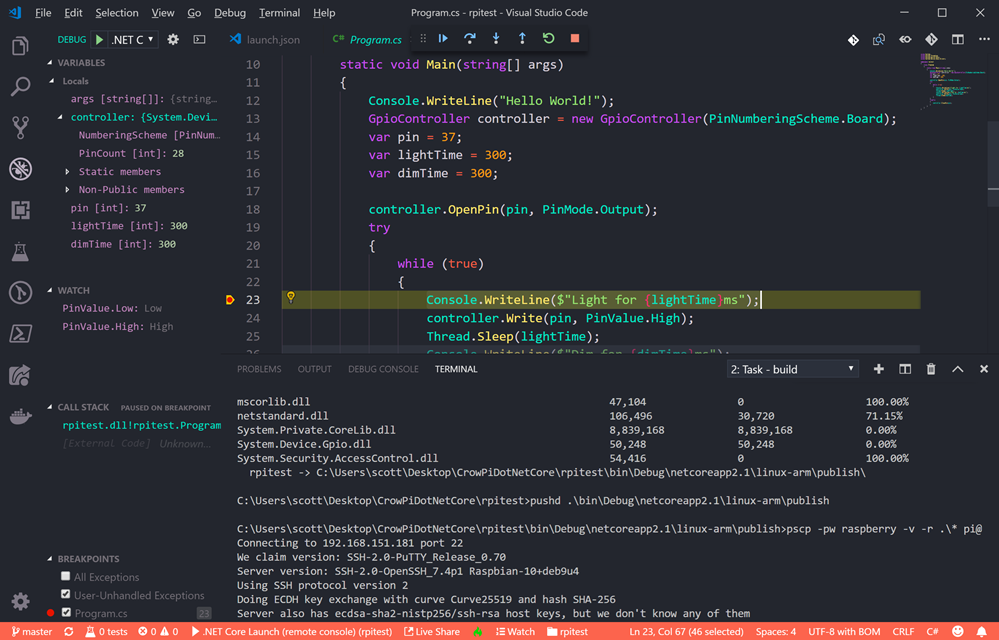
Task: Switch to launch.json editor tab
Action: 265,39
